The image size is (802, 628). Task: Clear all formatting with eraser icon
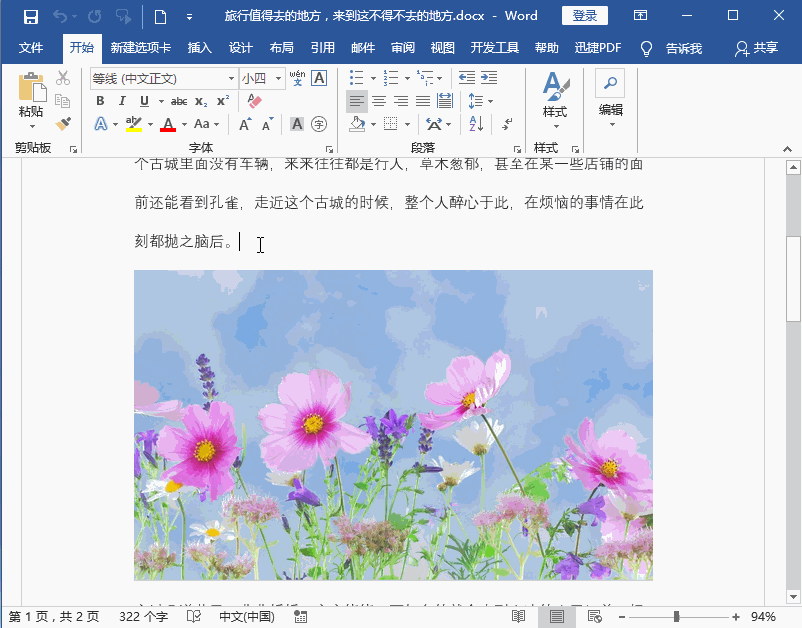pos(254,101)
